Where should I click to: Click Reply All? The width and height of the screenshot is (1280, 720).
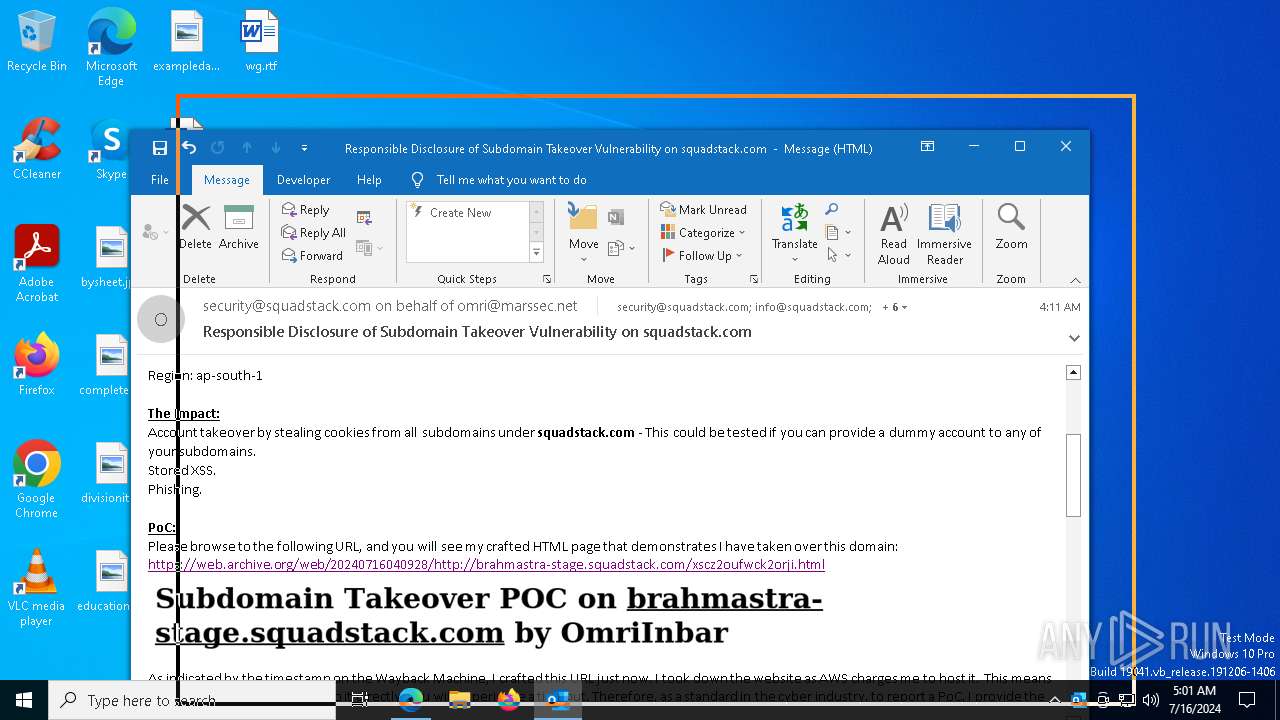pyautogui.click(x=314, y=233)
